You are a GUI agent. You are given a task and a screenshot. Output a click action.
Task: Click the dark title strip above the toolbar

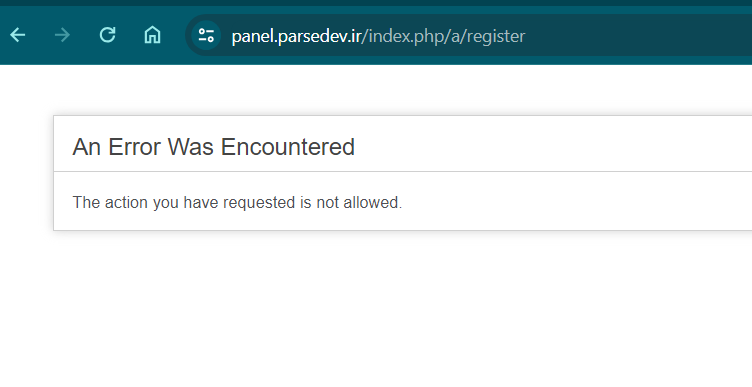coord(376,3)
